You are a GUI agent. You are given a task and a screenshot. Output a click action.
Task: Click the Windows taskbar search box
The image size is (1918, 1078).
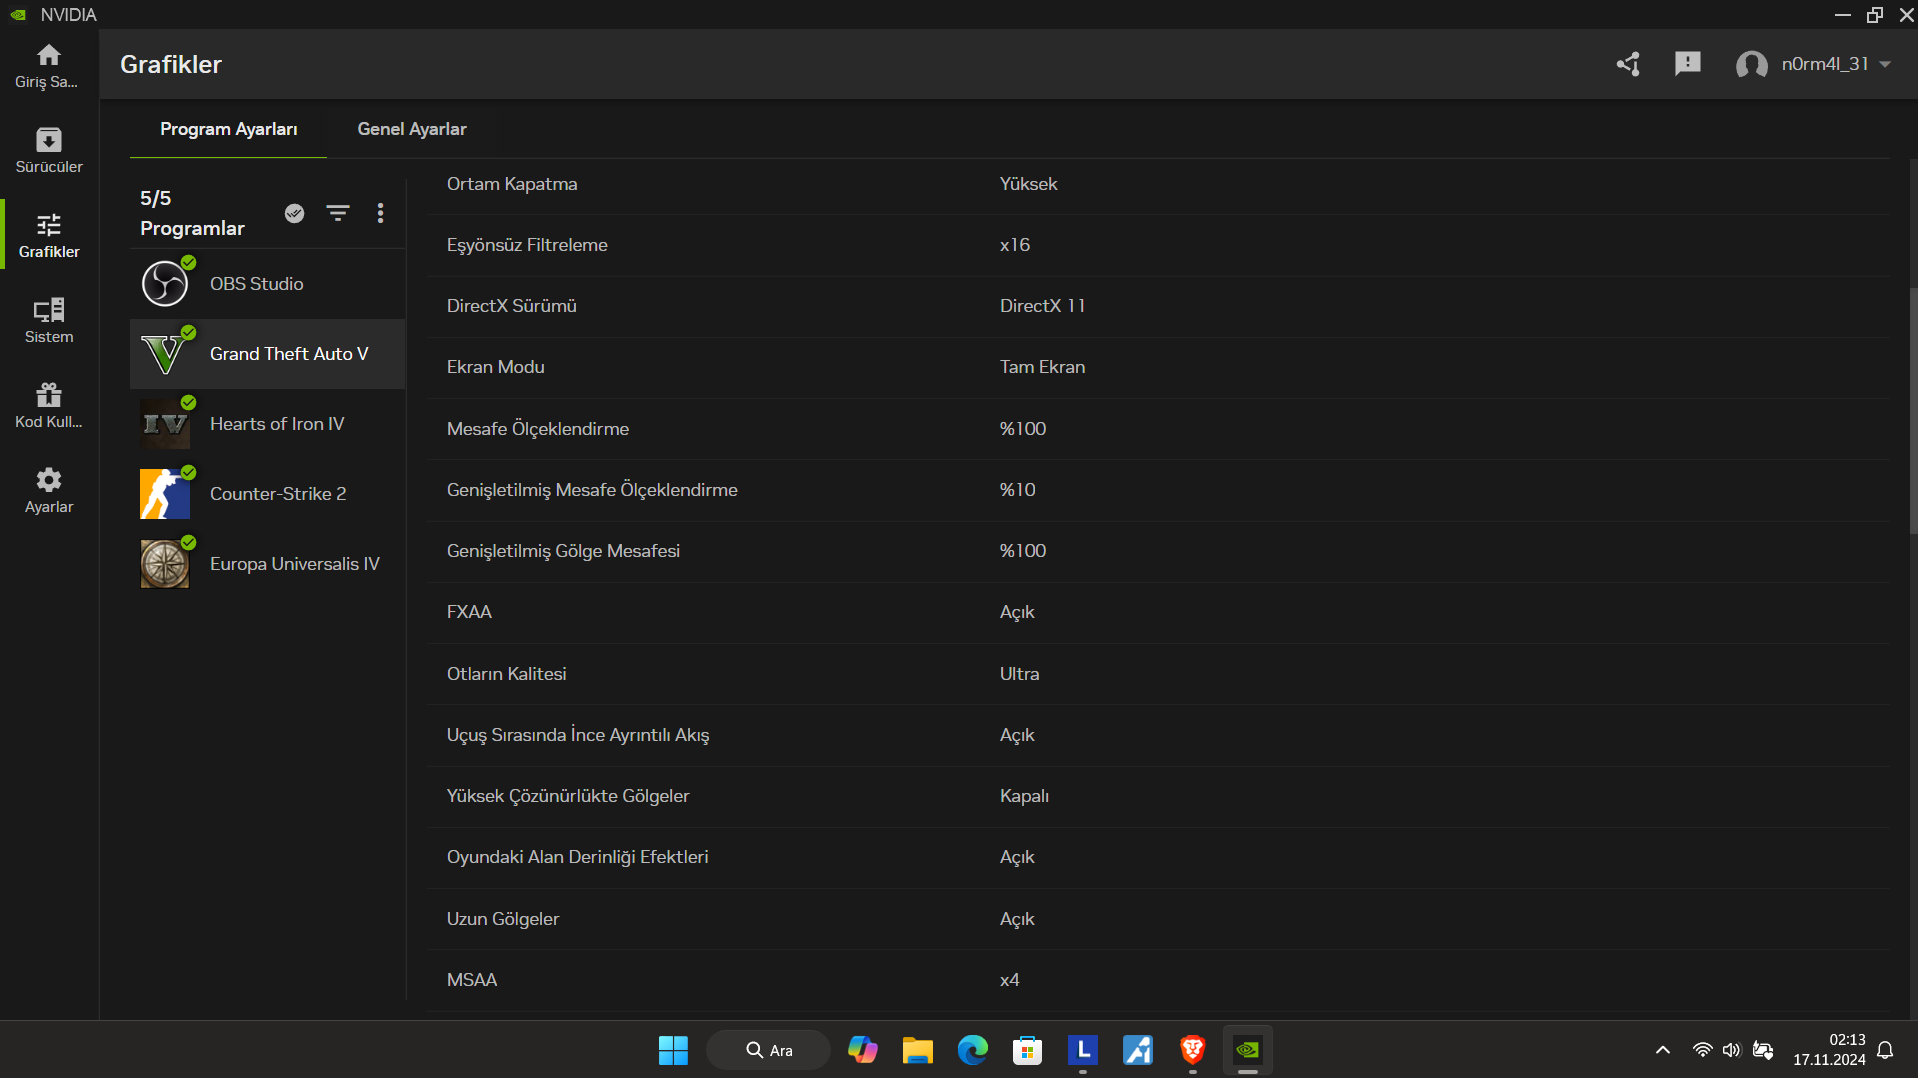tap(768, 1050)
